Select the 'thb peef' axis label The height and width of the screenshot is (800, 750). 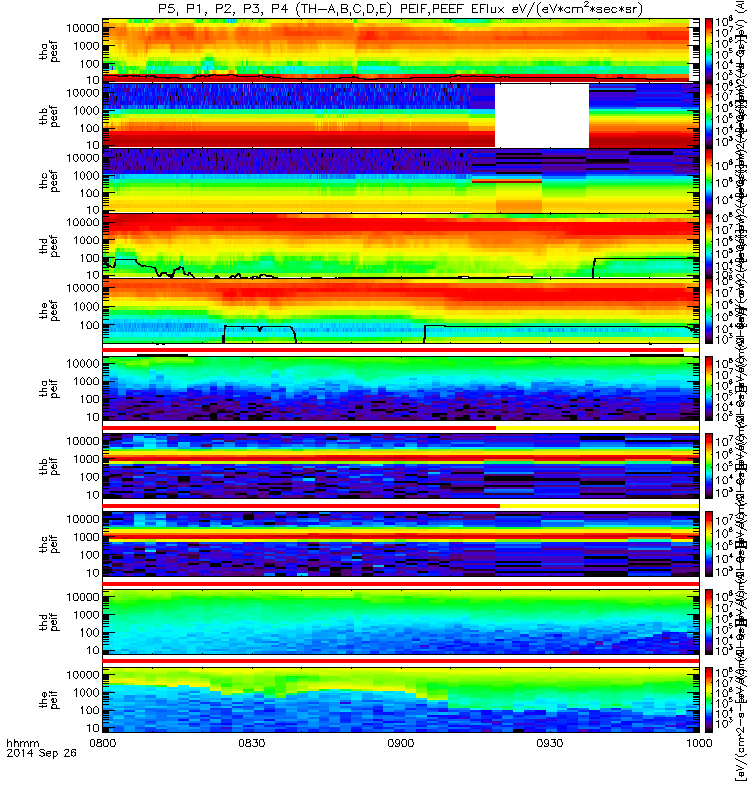49,116
